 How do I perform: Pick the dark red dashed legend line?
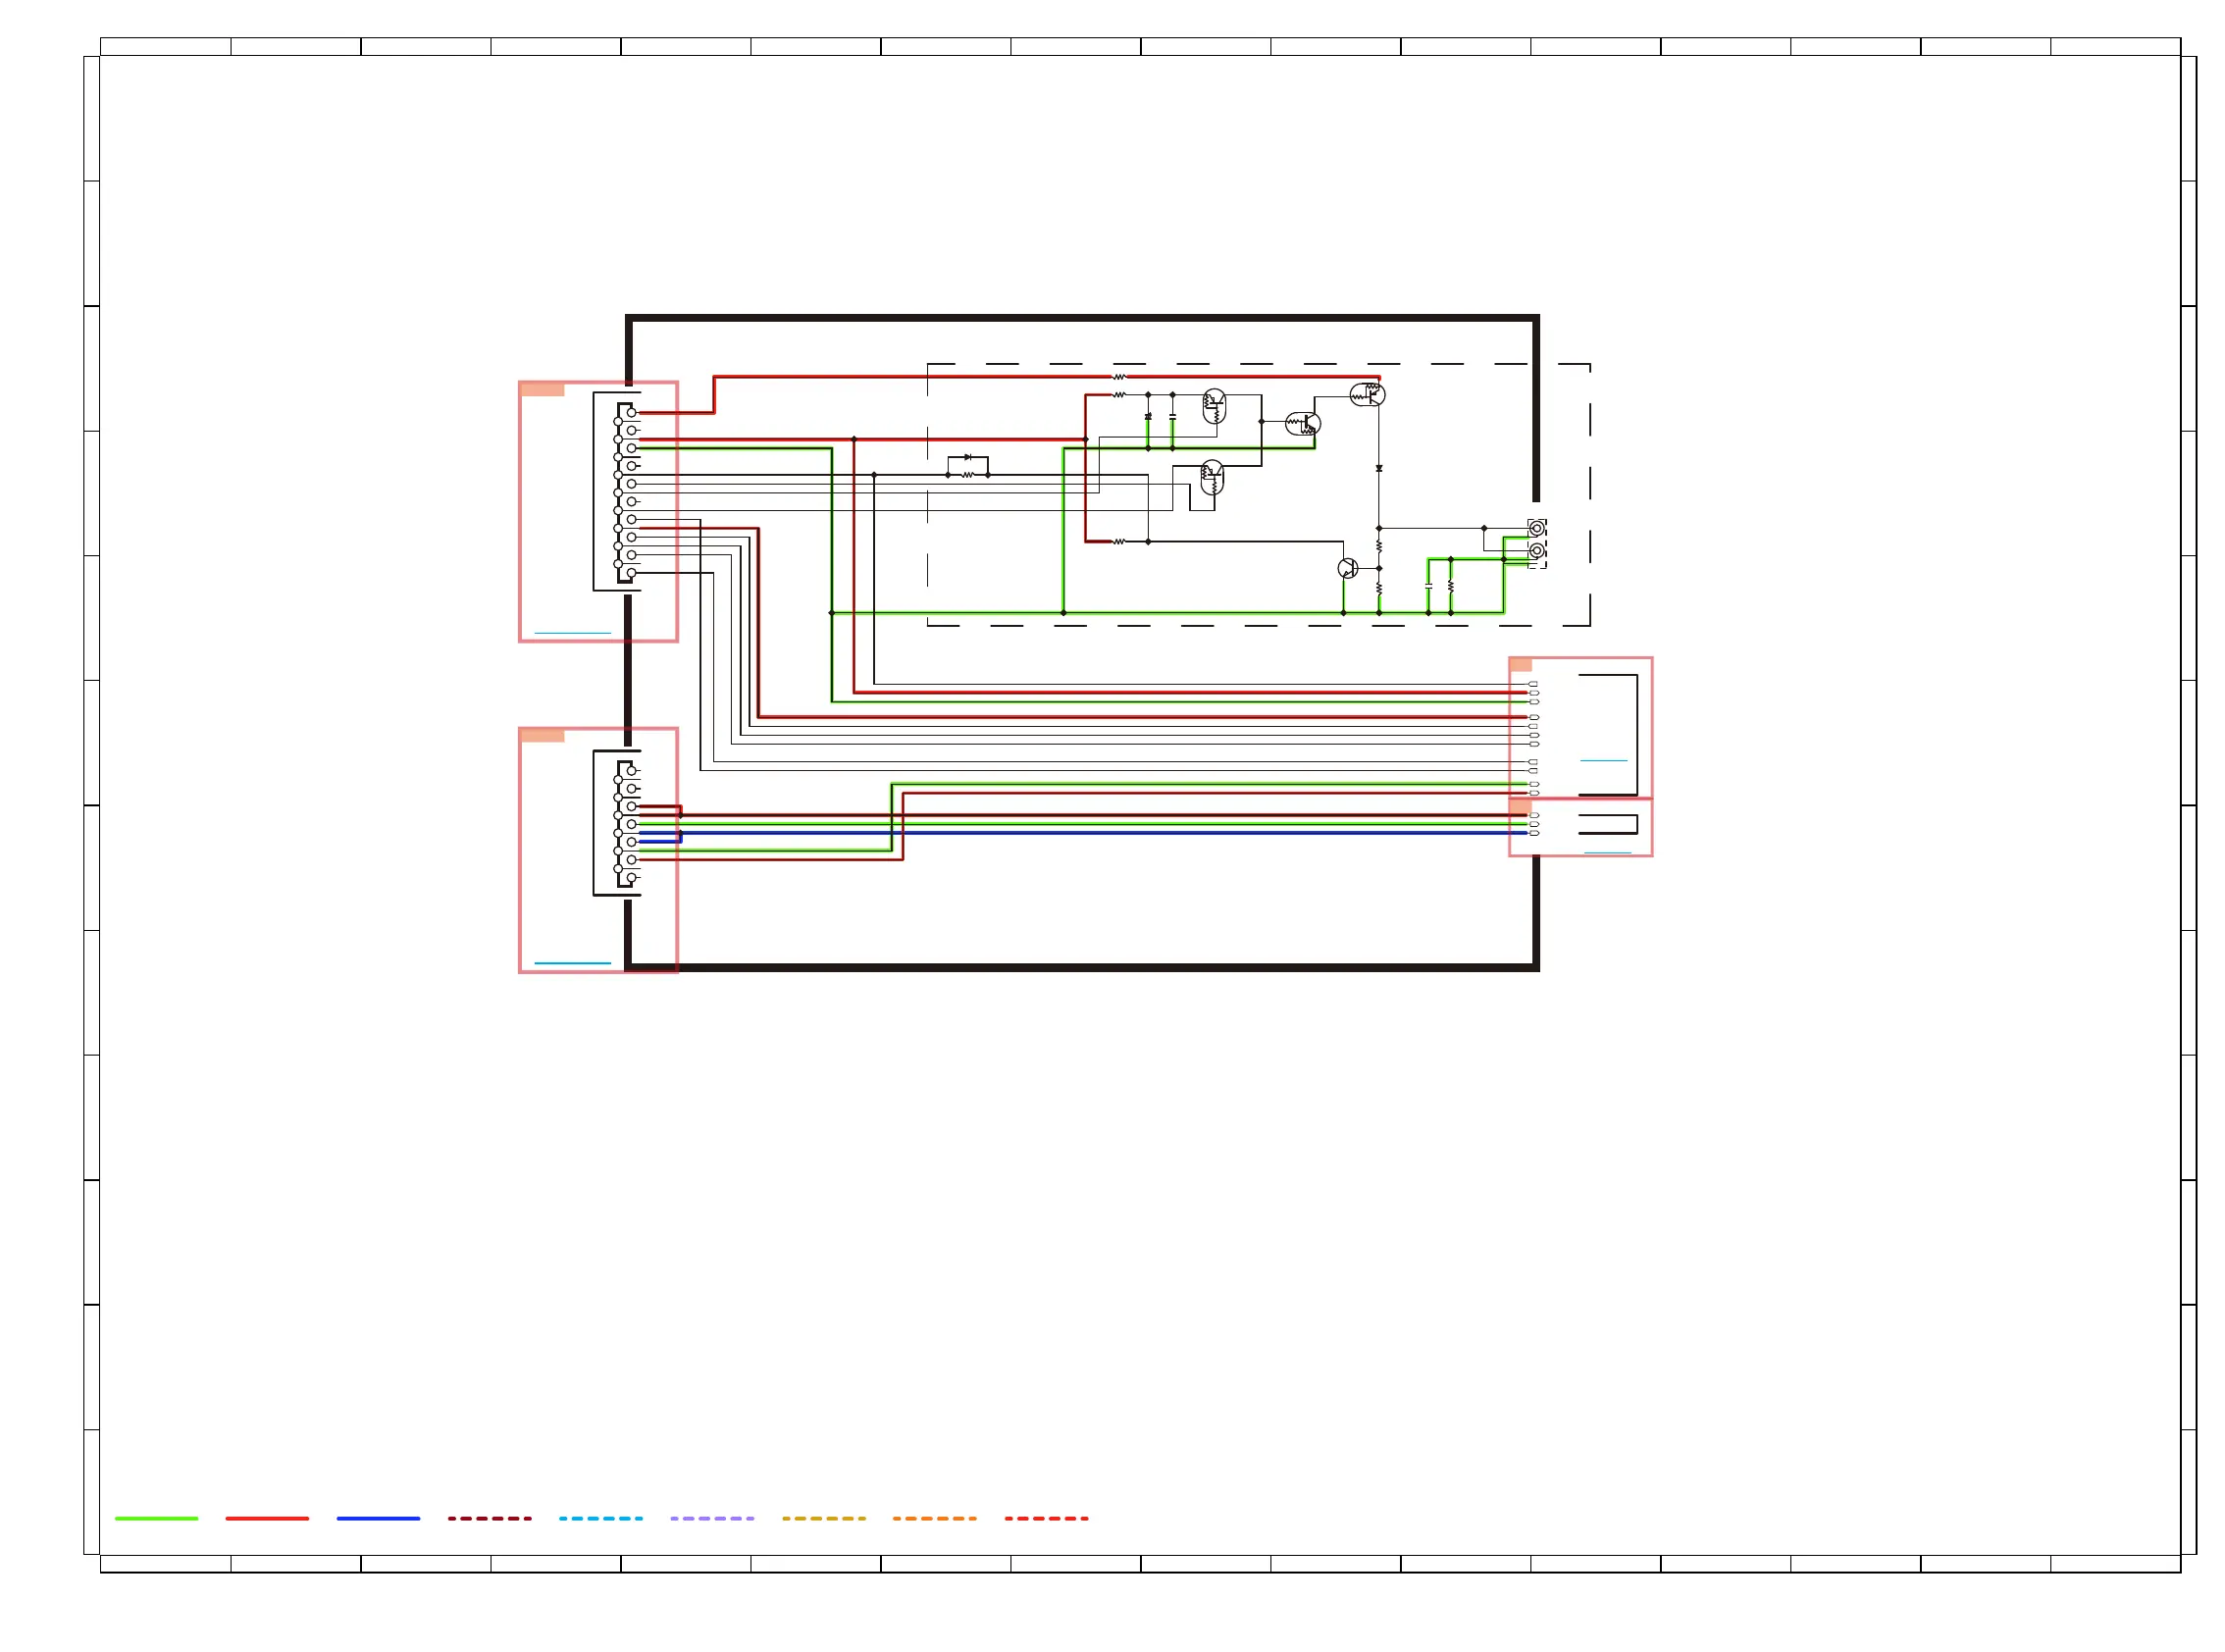pyautogui.click(x=490, y=1518)
